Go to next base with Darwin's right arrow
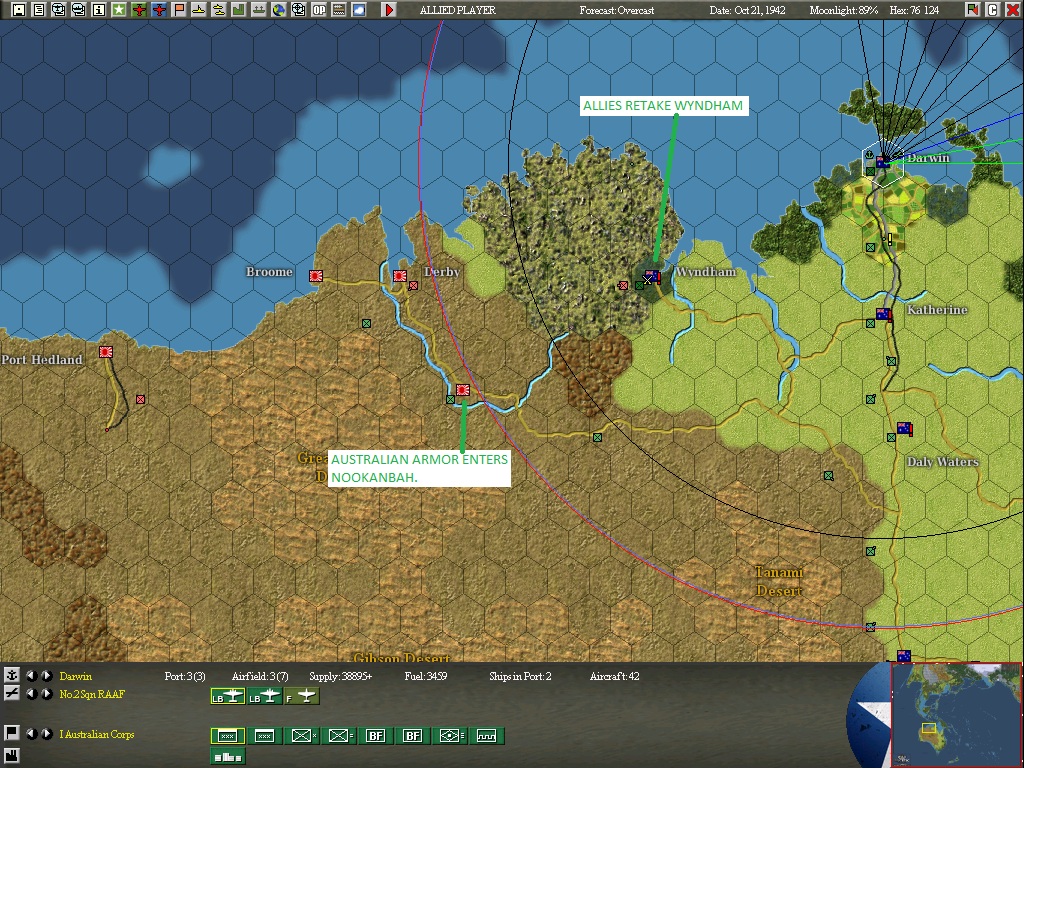 pyautogui.click(x=46, y=675)
